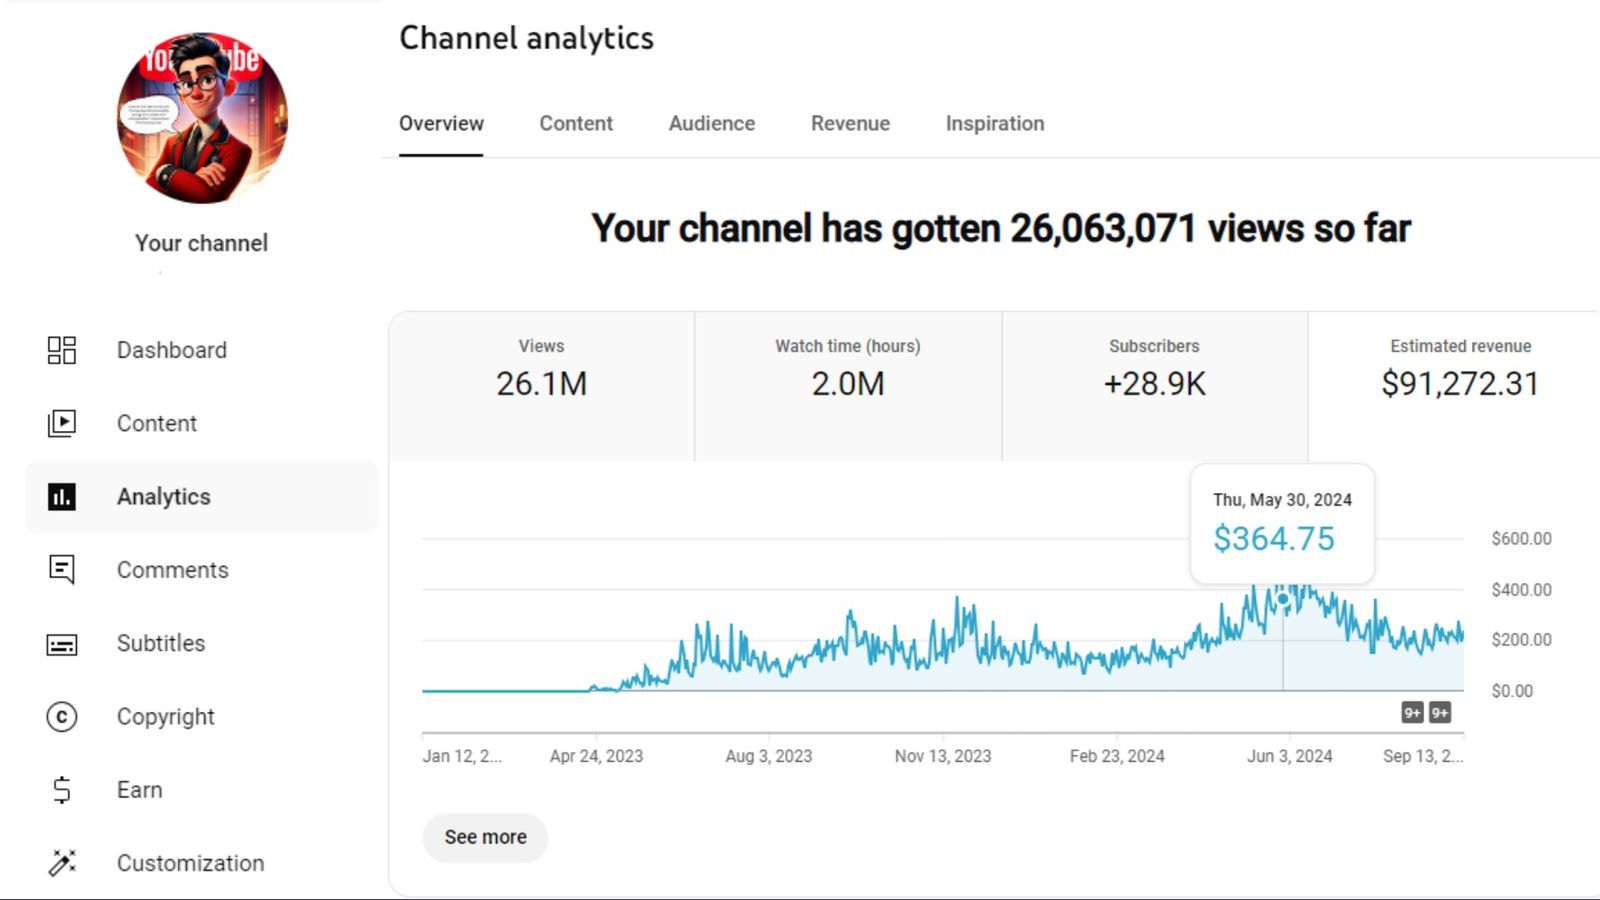Click the +28.9K subscribers value
Screen dimensions: 1600x900
(1155, 383)
